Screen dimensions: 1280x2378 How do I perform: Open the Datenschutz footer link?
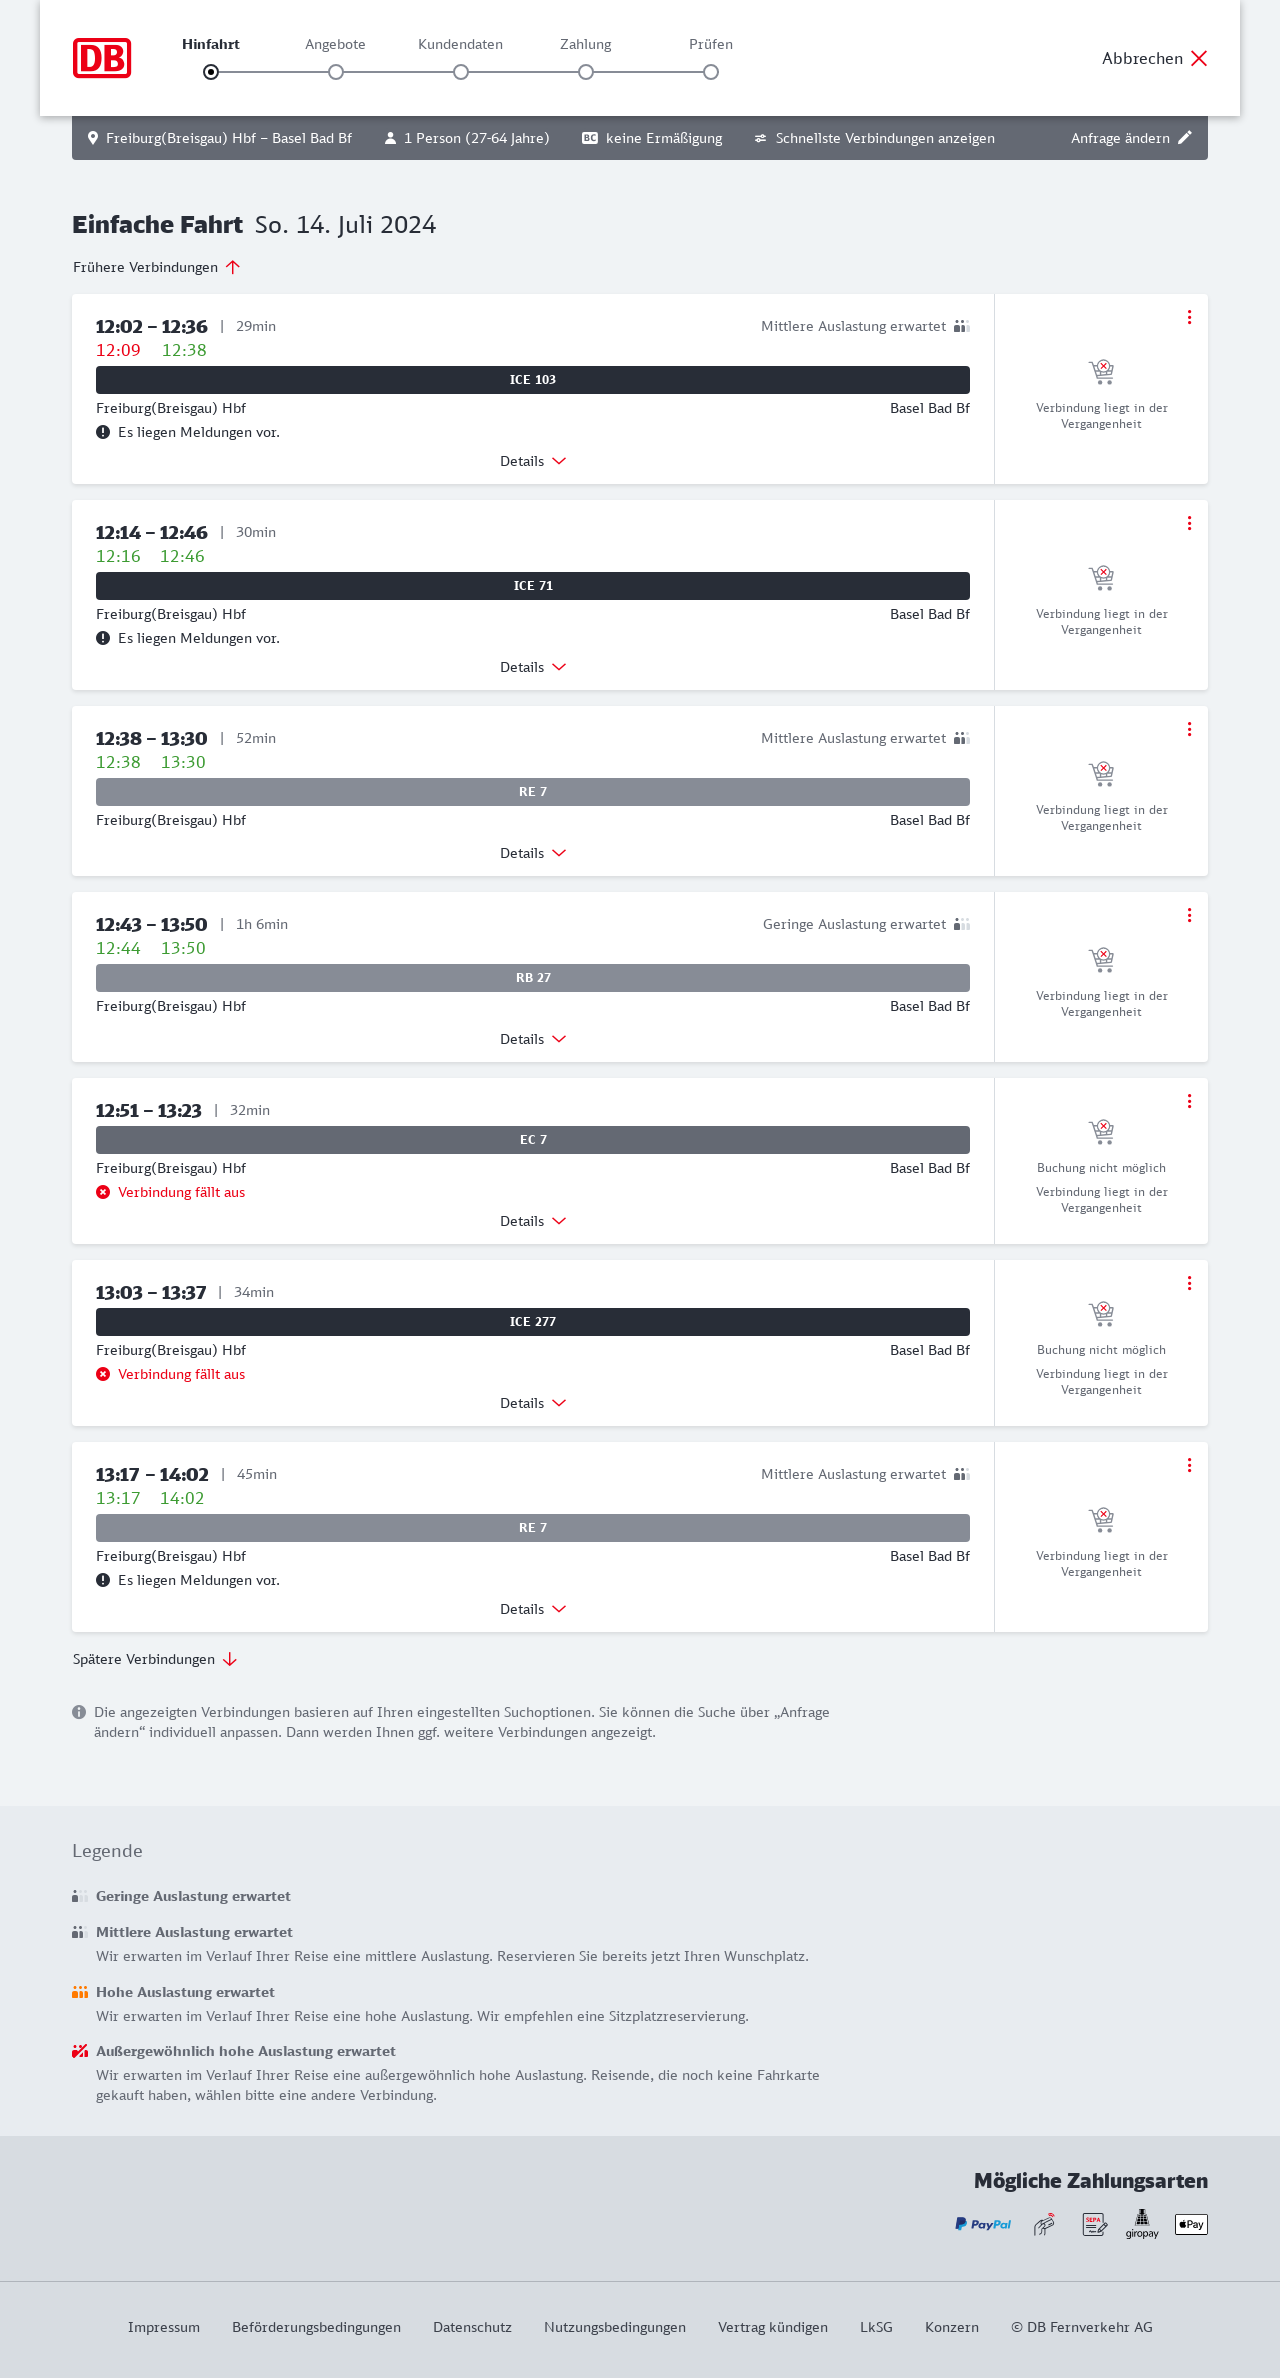tap(472, 2327)
